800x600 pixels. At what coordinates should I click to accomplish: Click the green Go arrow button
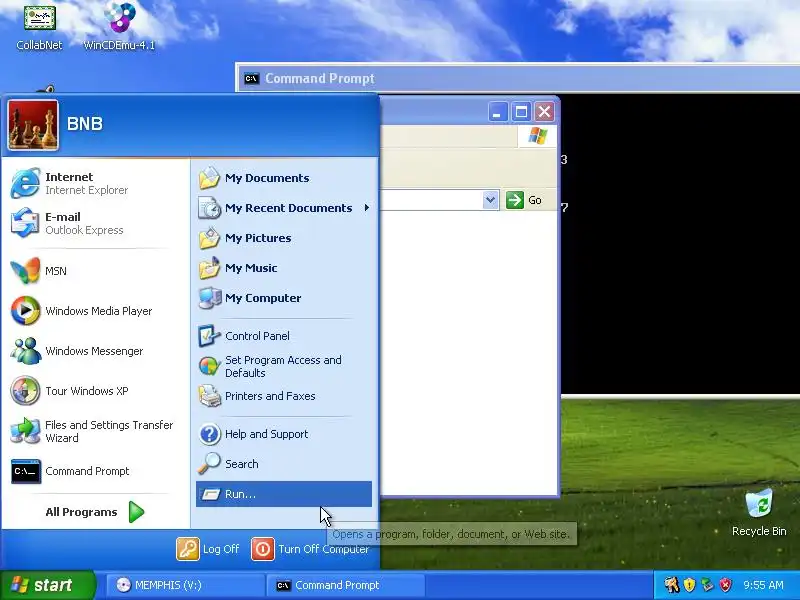(x=515, y=200)
